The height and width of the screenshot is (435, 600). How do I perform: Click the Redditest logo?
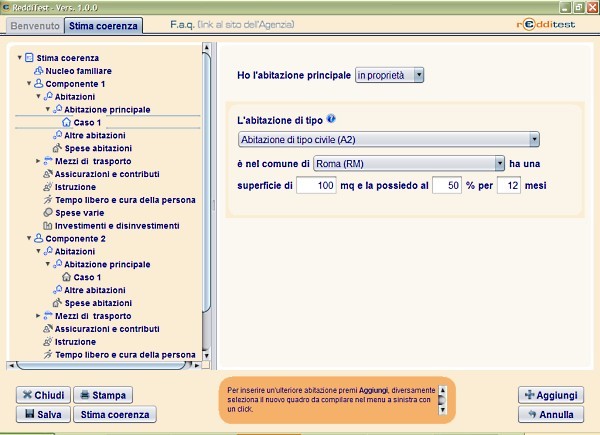pyautogui.click(x=546, y=24)
